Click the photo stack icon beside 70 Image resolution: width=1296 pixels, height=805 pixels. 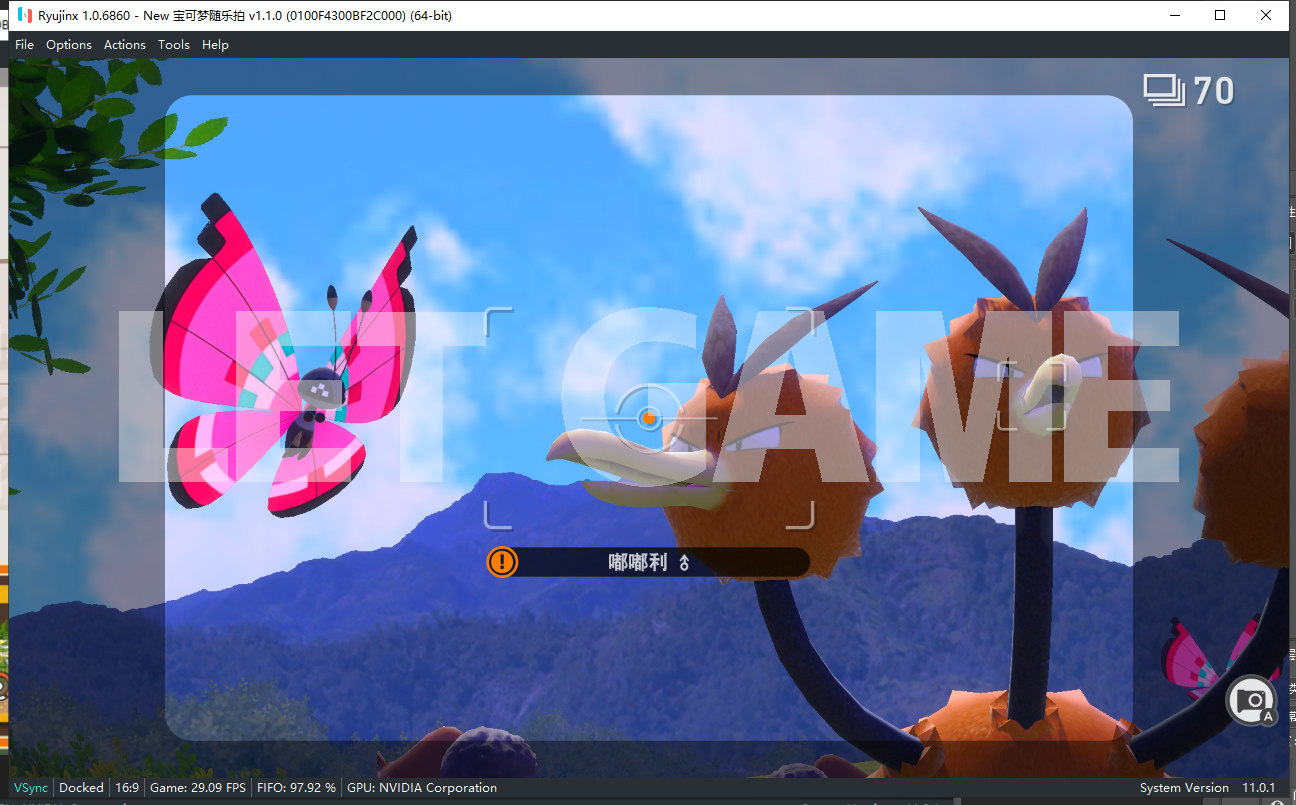click(1164, 91)
